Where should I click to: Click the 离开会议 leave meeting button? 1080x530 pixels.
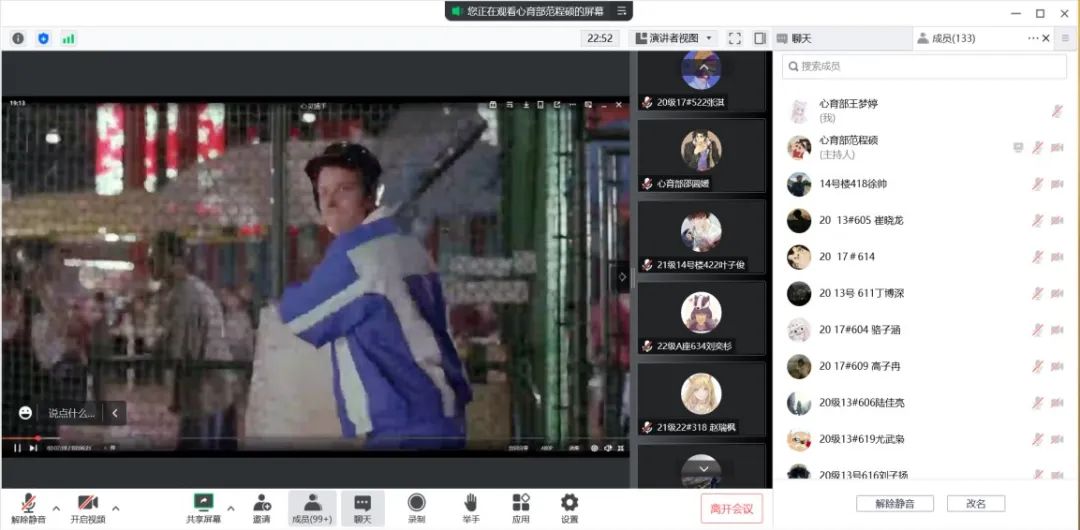pyautogui.click(x=732, y=508)
